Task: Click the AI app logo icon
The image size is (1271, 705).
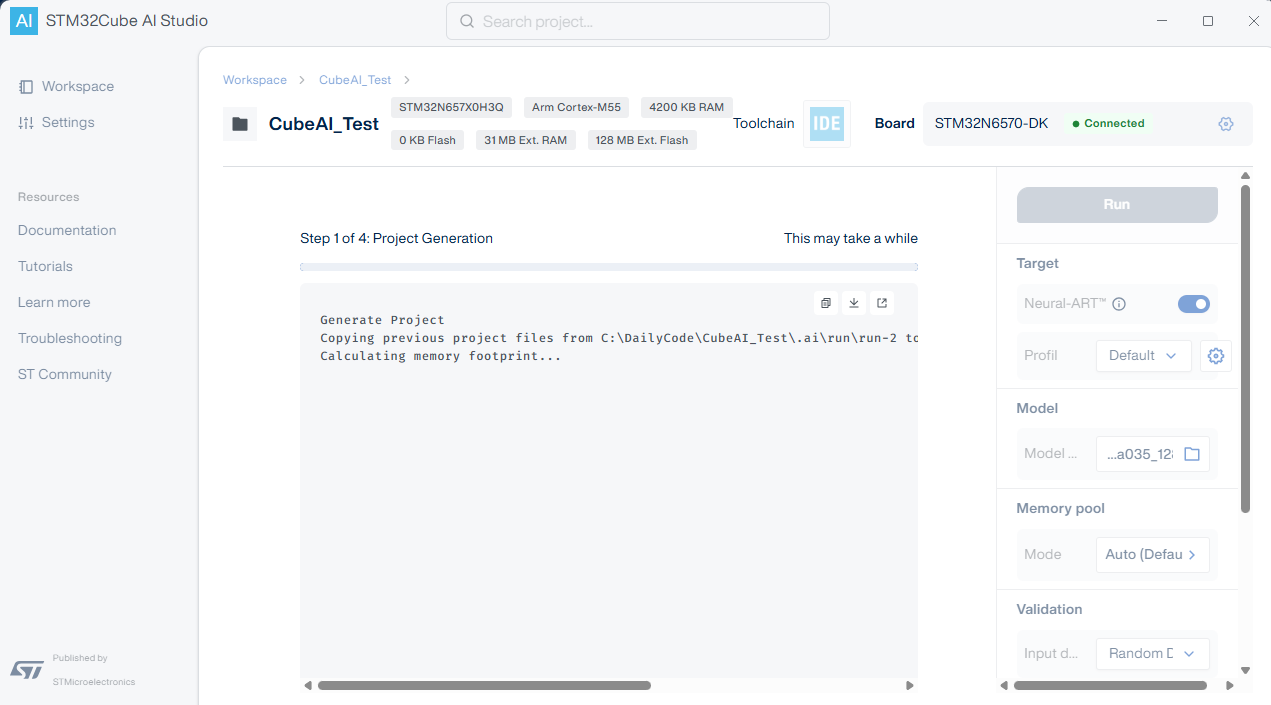Action: click(x=24, y=21)
